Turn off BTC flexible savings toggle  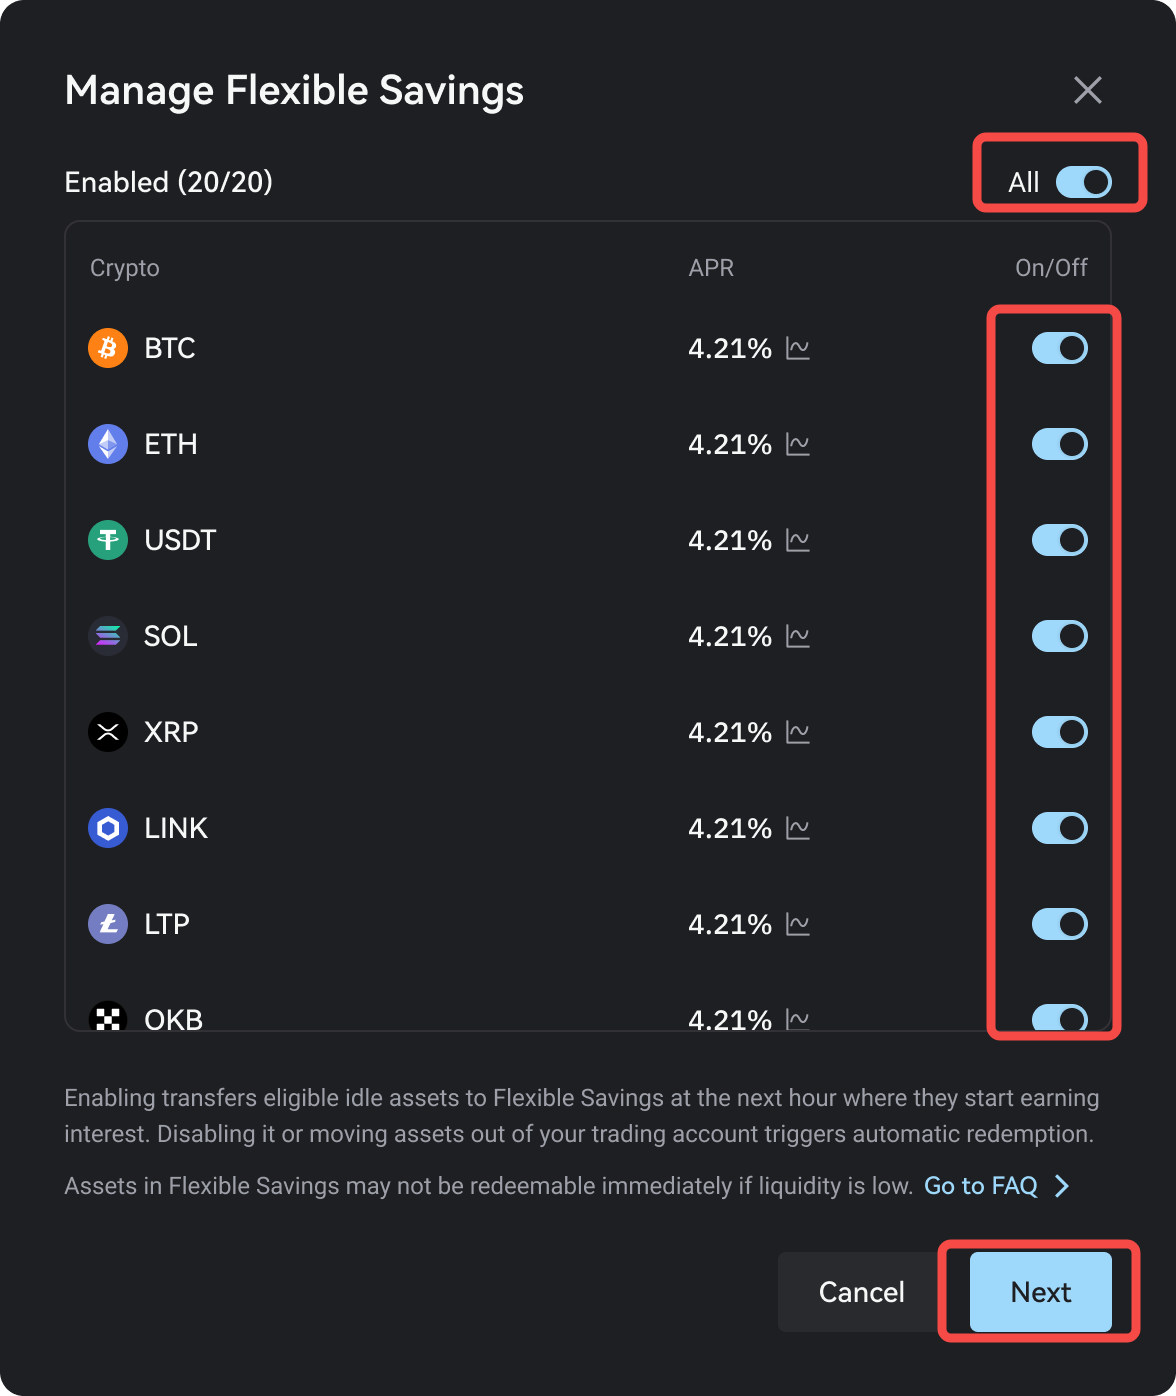tap(1060, 348)
